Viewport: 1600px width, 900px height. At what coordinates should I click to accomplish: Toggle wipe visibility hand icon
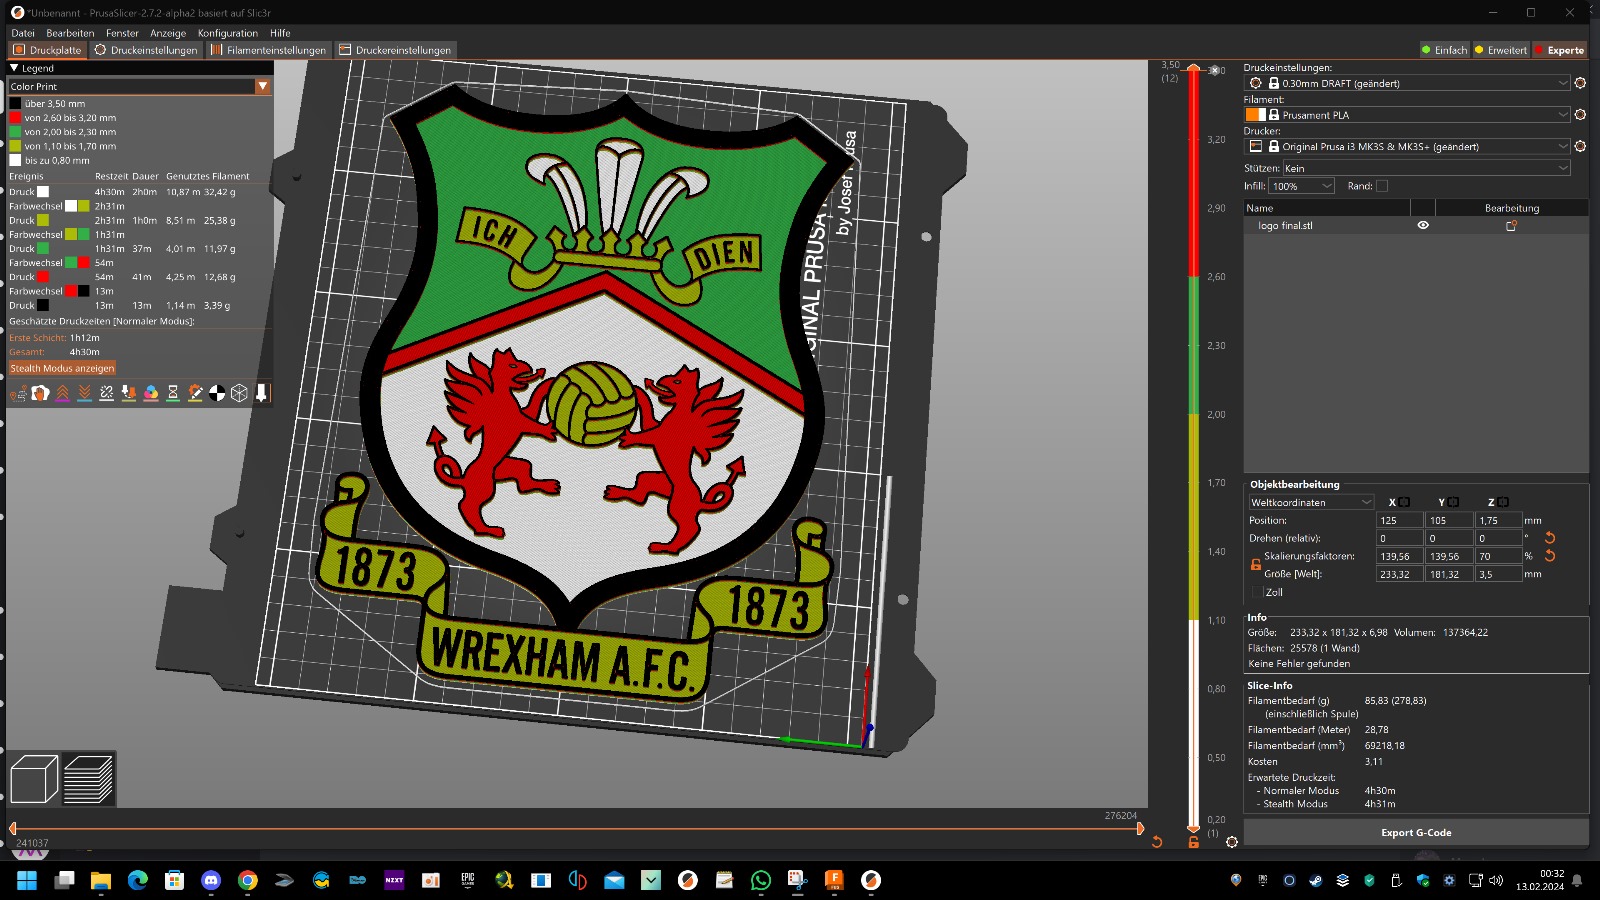point(40,393)
